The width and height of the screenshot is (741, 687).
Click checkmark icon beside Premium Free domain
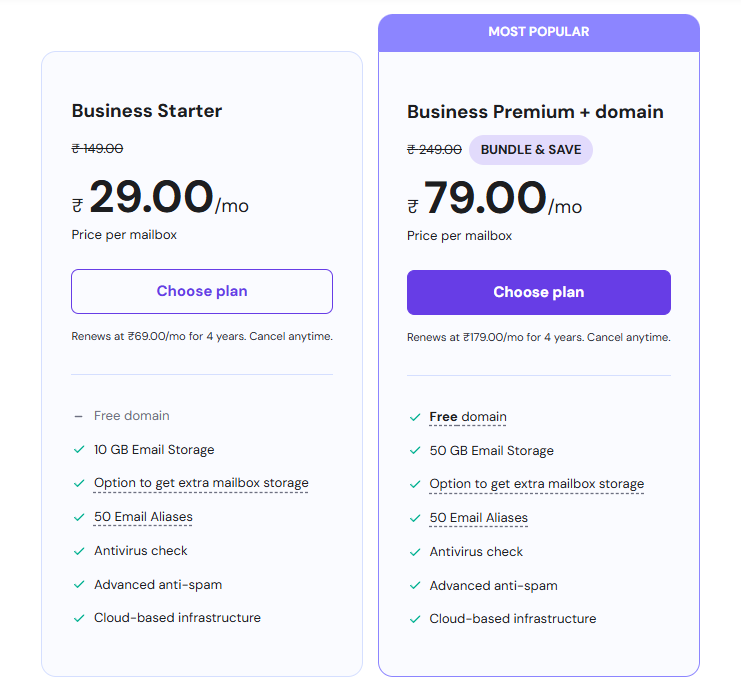pos(414,417)
